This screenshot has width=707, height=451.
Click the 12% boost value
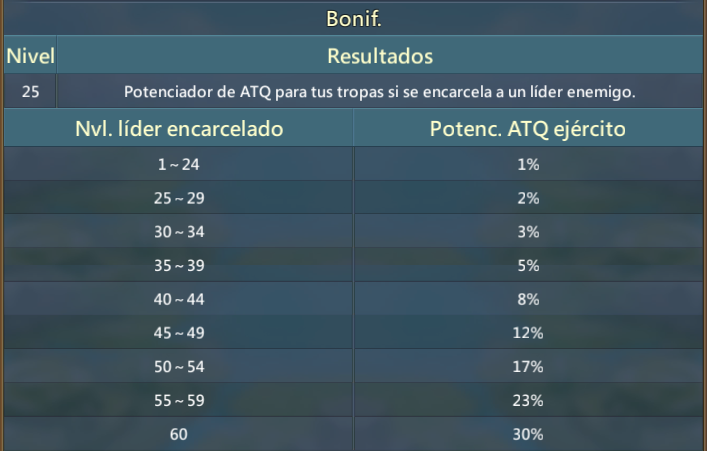coord(528,333)
